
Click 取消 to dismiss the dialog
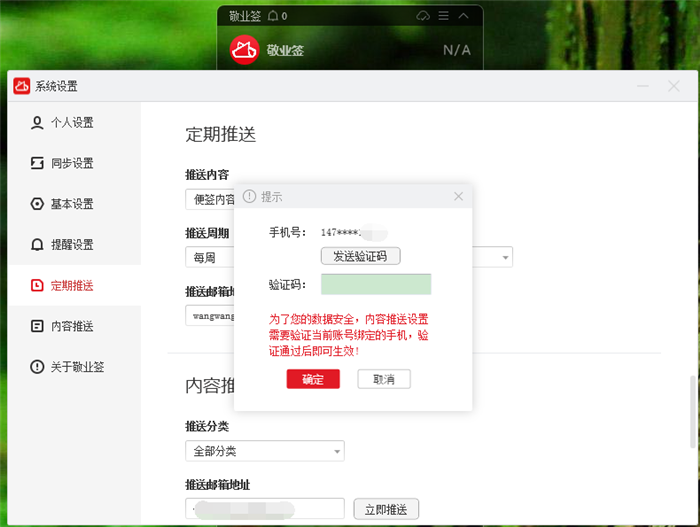384,379
